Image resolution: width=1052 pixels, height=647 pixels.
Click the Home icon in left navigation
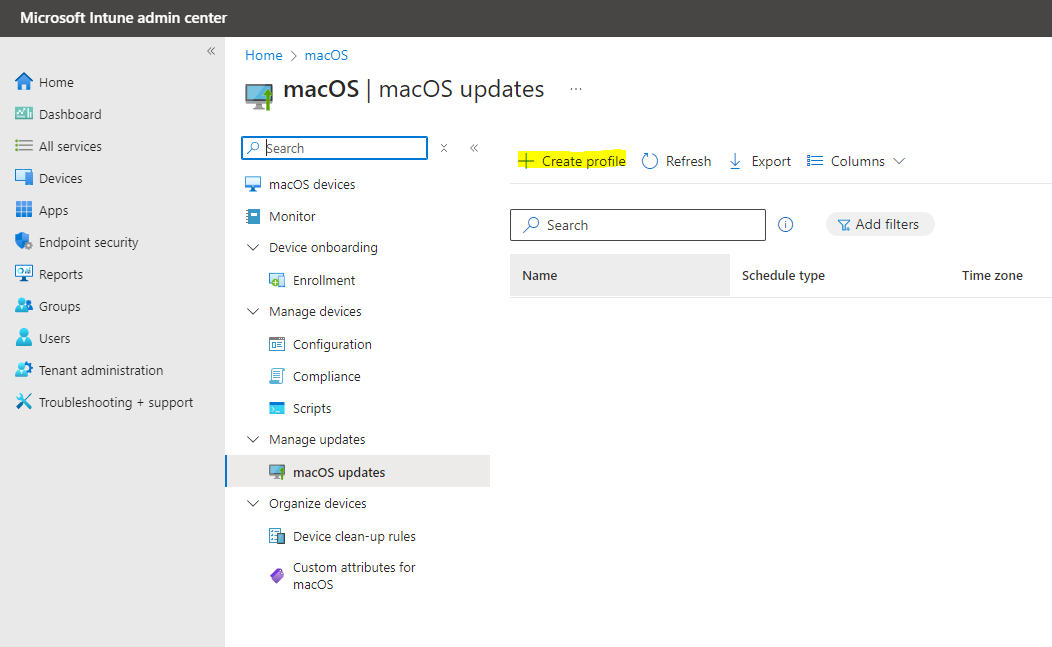(23, 82)
